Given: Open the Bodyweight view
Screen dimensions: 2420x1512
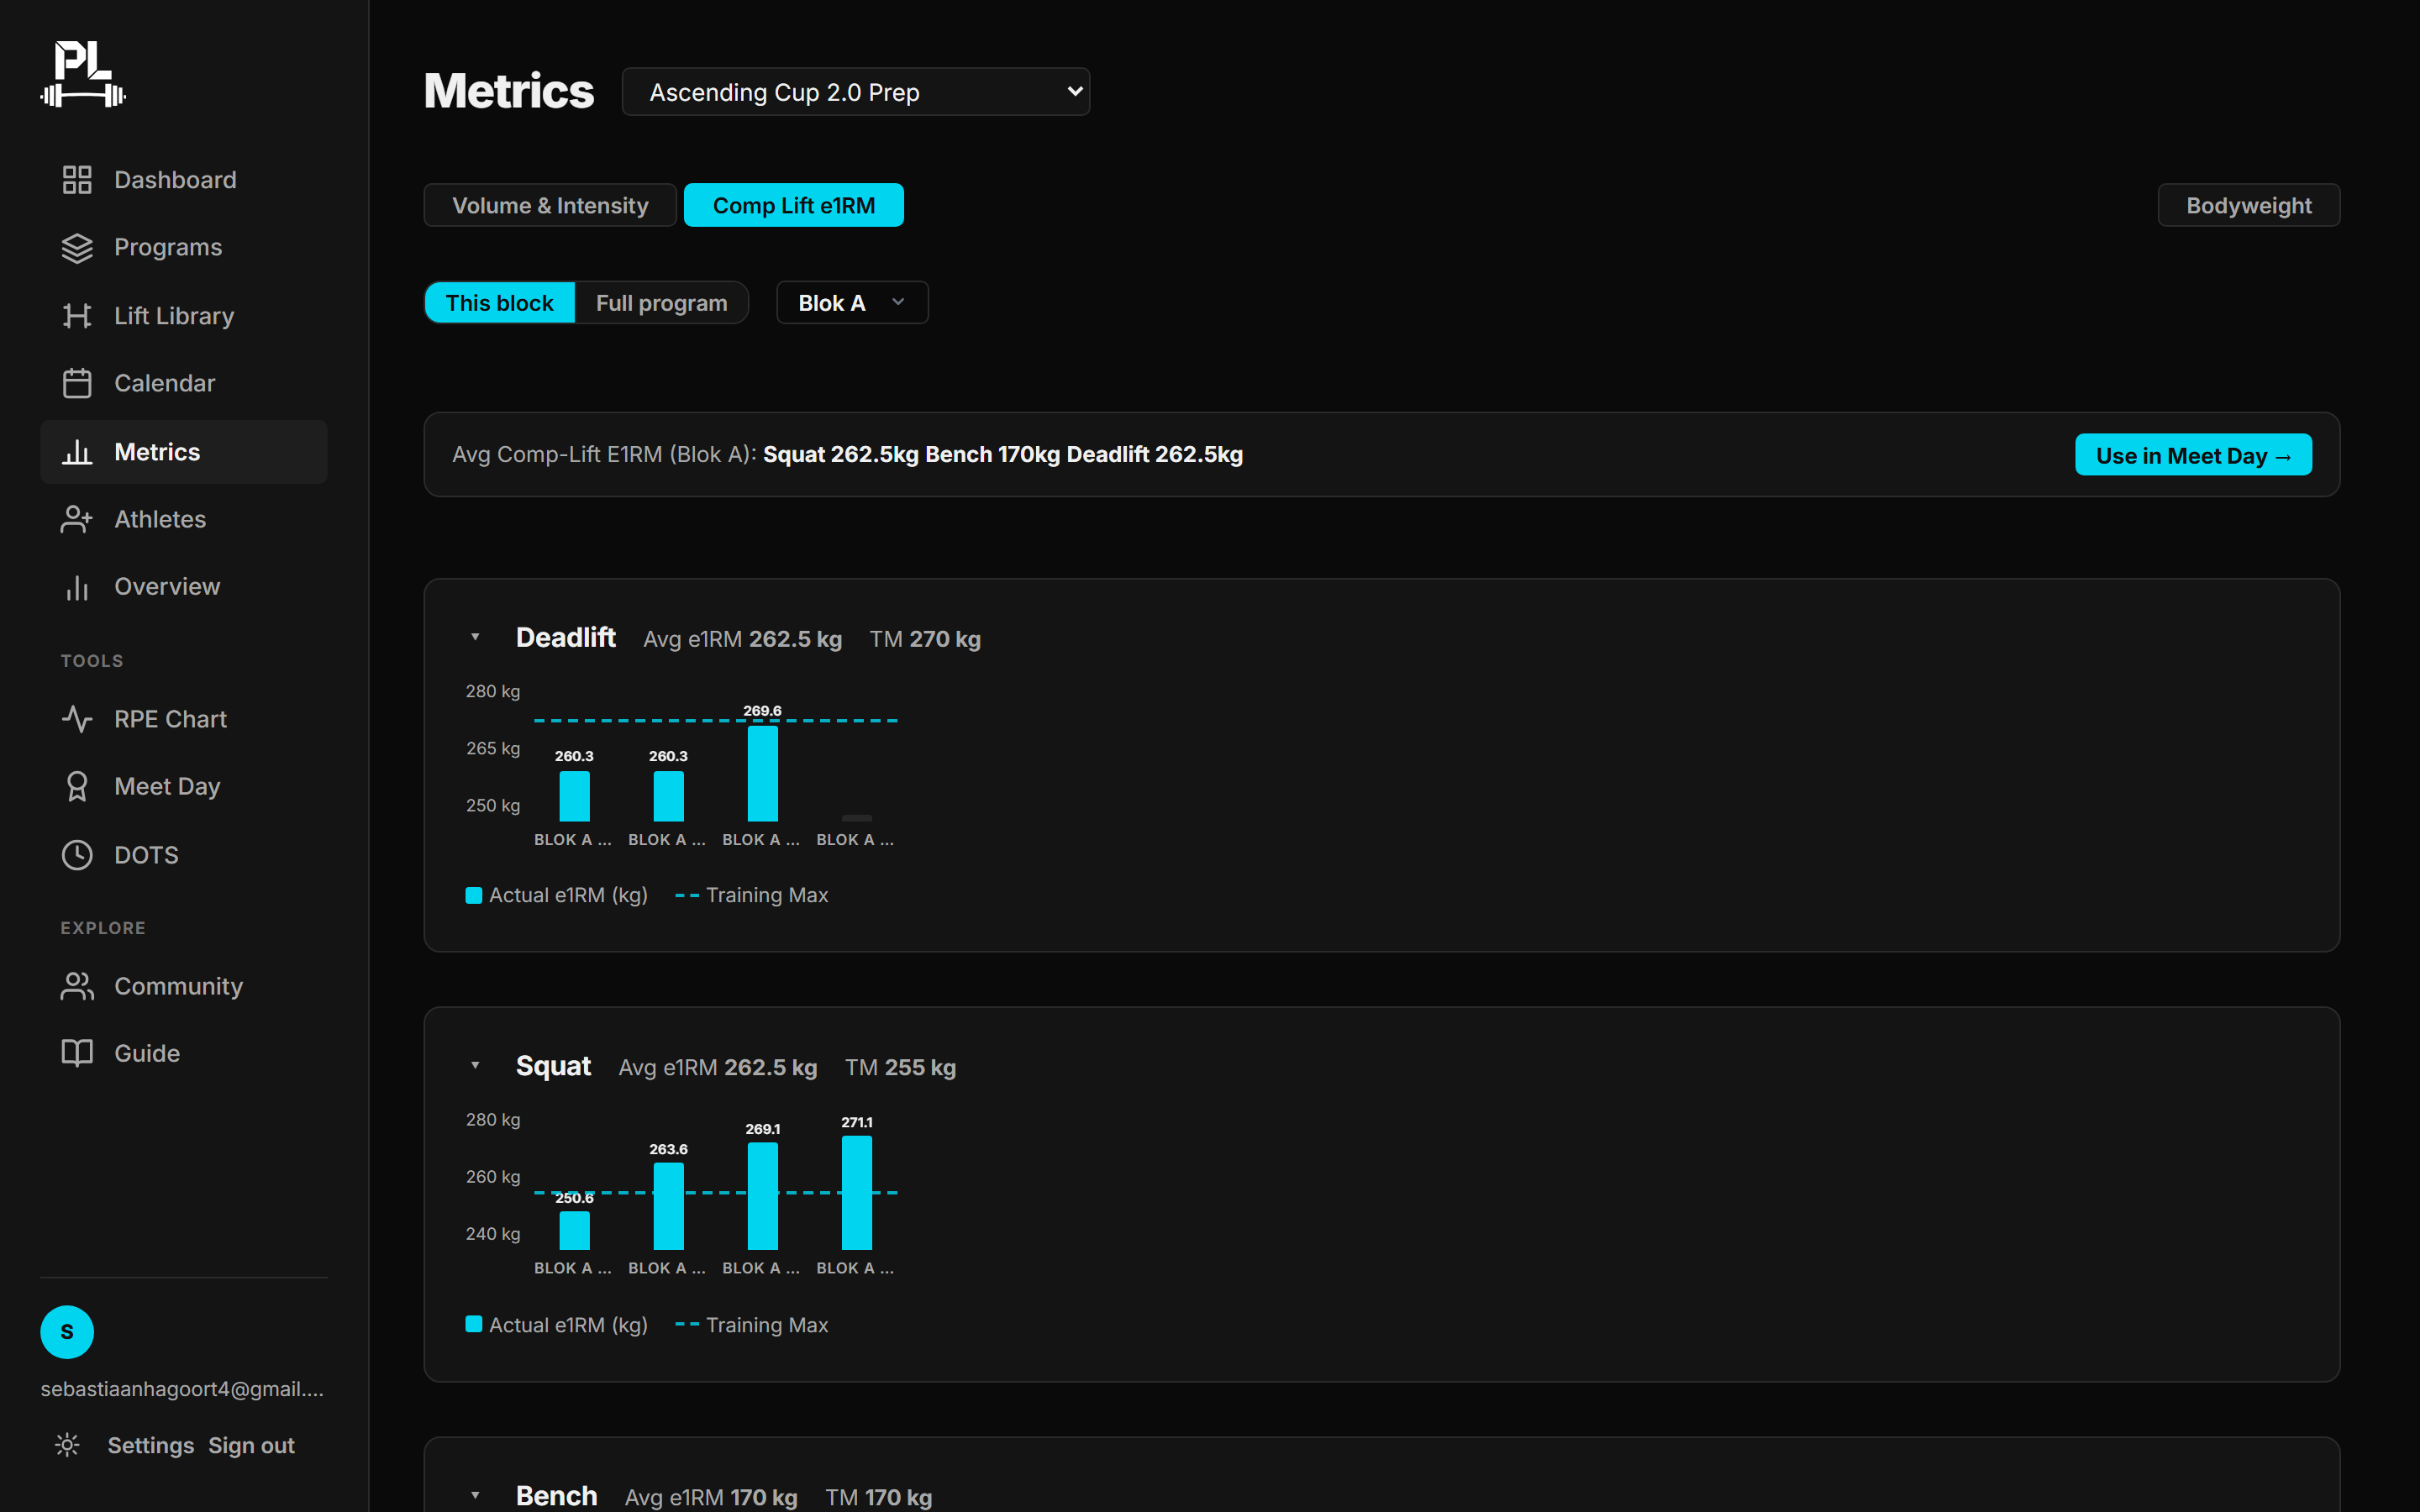Looking at the screenshot, I should (2248, 205).
